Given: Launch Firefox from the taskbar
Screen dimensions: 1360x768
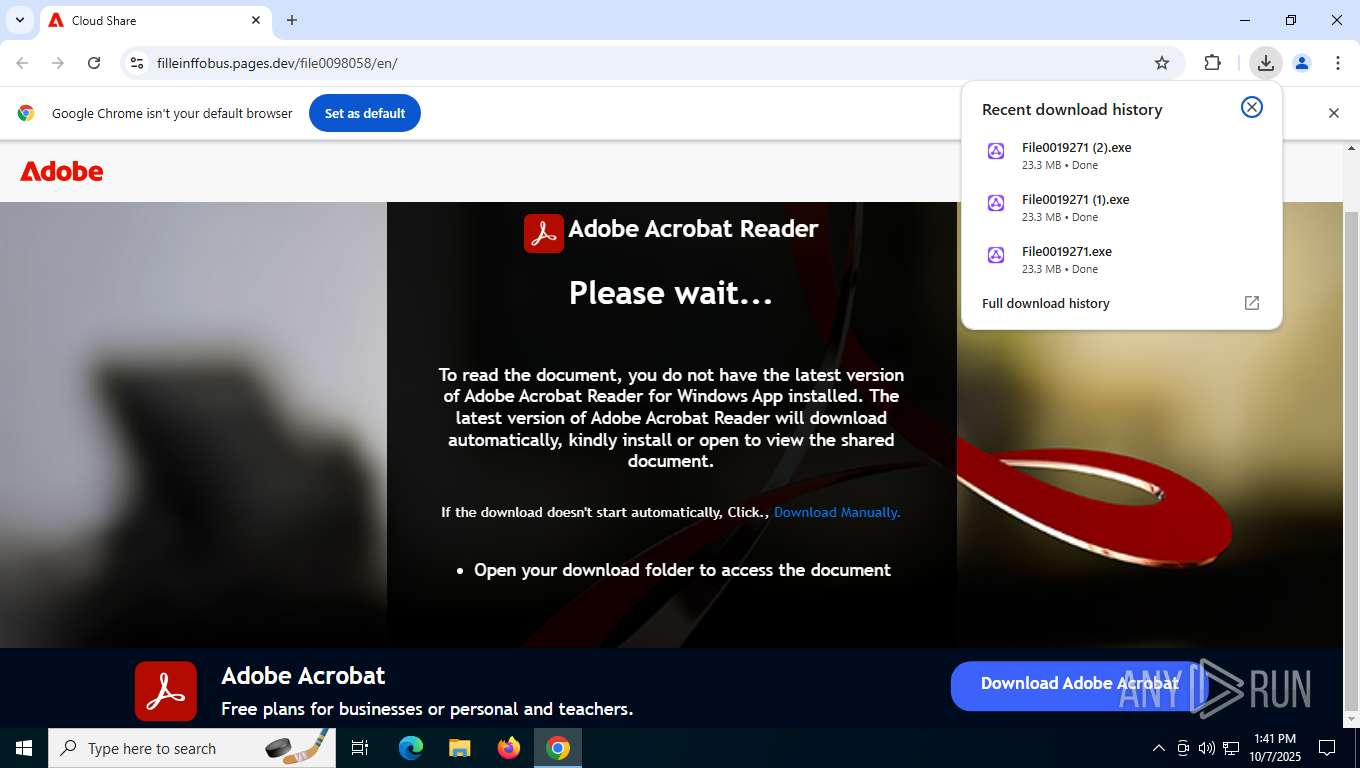Looking at the screenshot, I should (509, 748).
